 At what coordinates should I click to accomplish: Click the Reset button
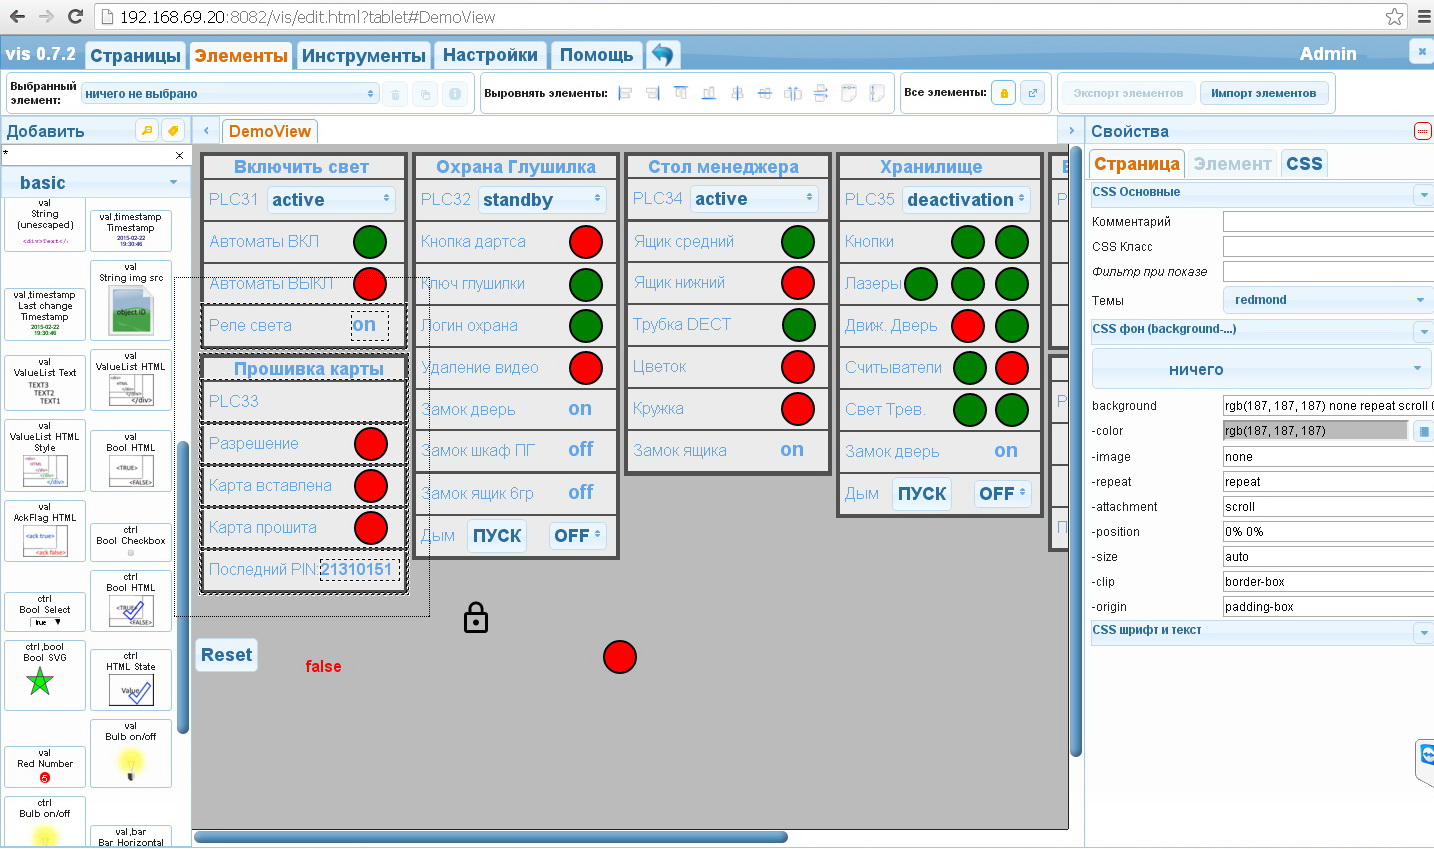pos(227,655)
